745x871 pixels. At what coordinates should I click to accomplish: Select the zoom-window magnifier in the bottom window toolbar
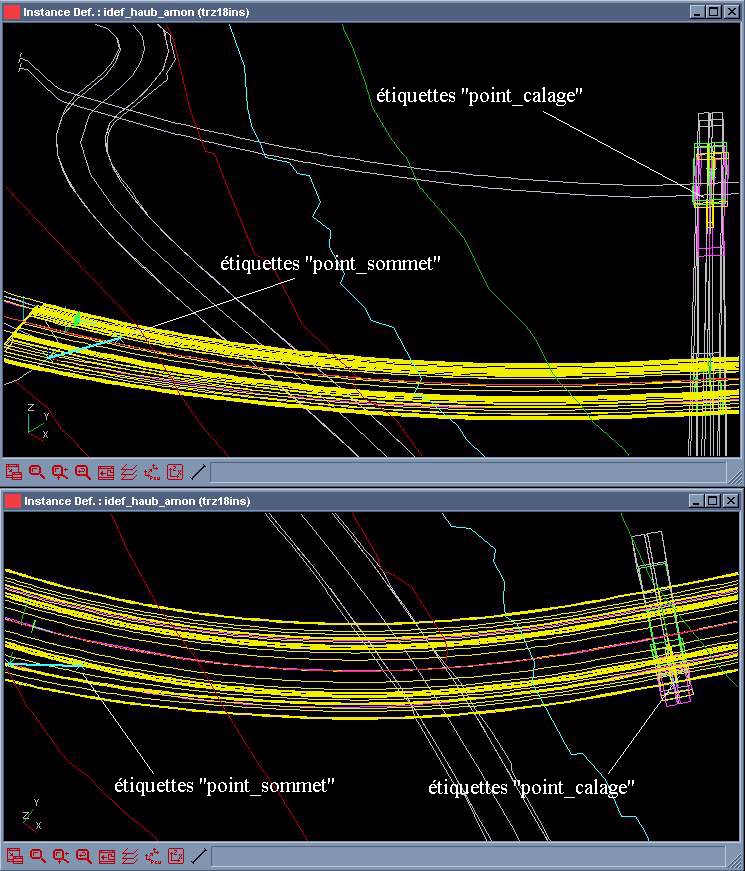(x=37, y=856)
